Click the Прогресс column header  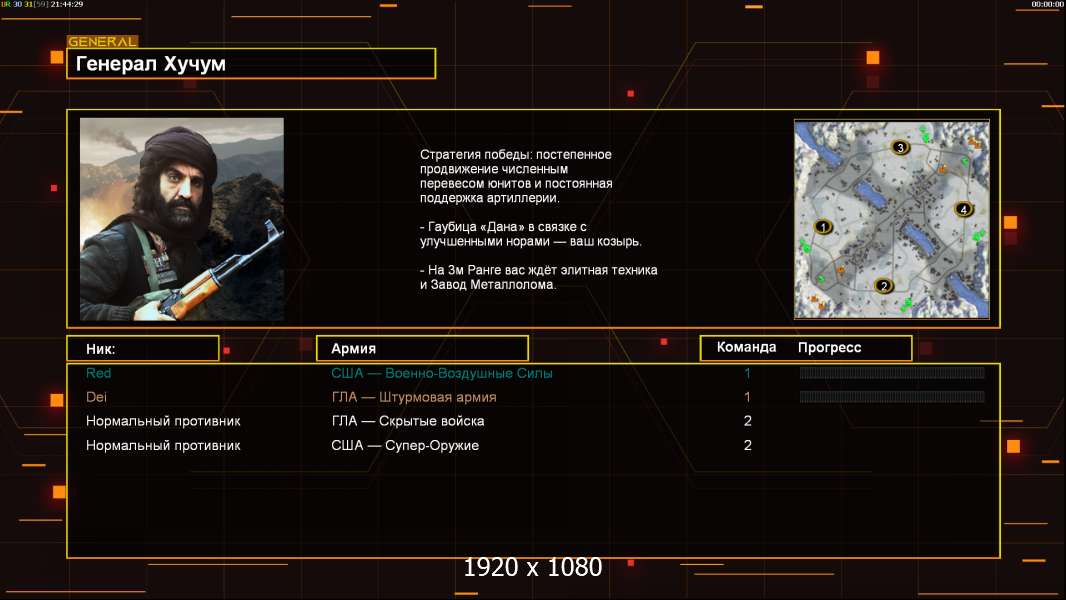pos(829,347)
